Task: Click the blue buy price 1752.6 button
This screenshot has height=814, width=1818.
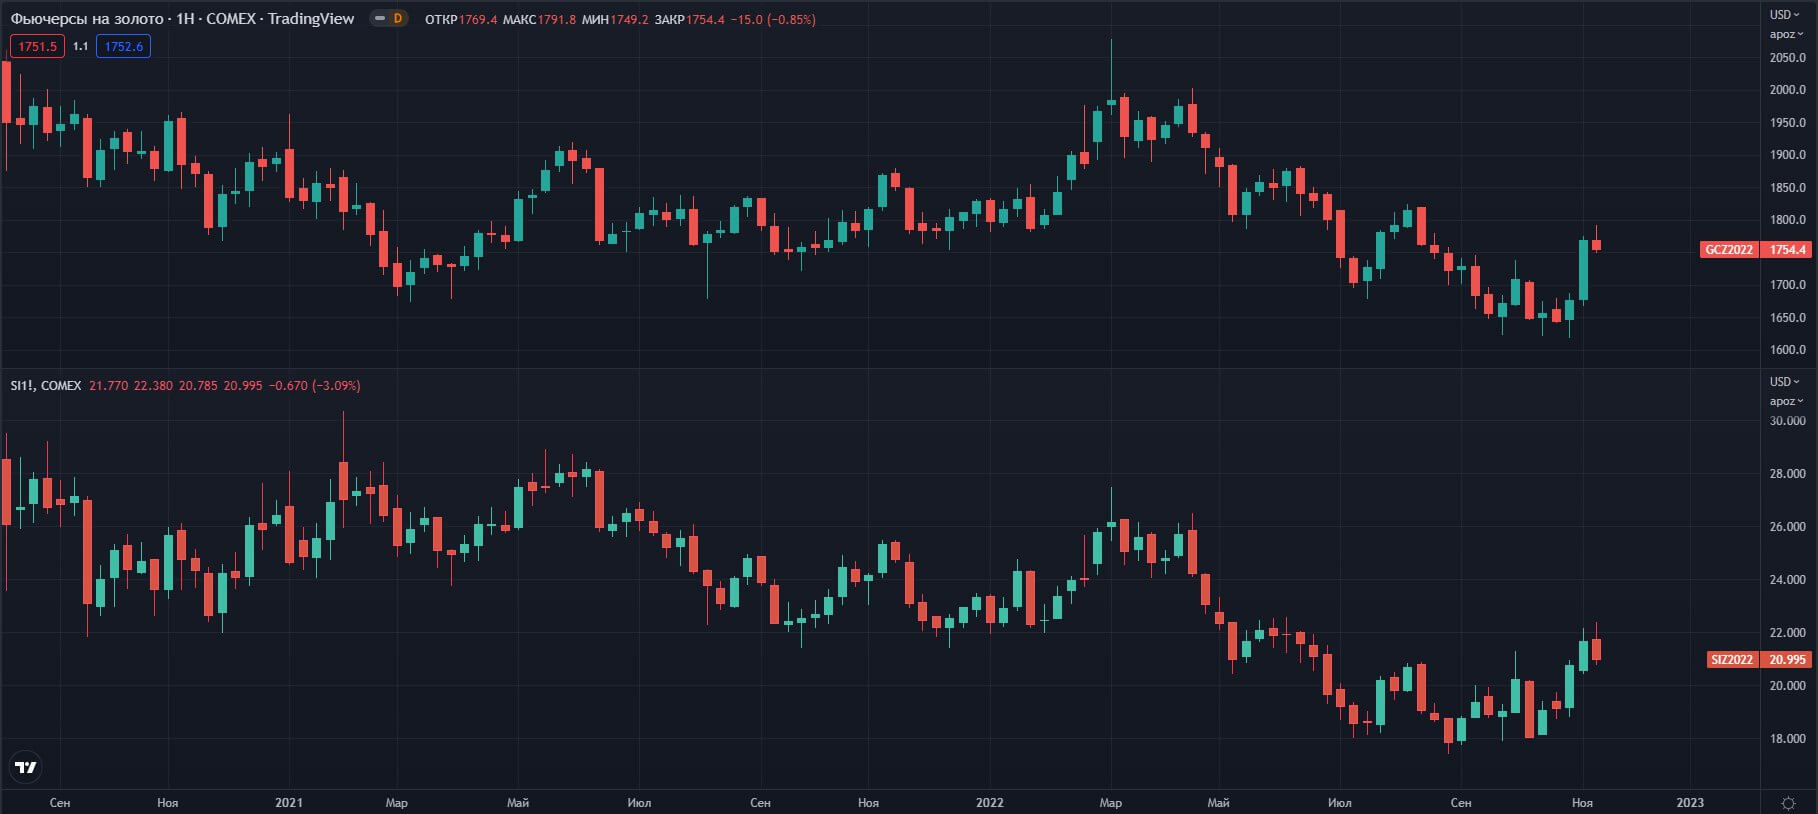Action: [123, 46]
